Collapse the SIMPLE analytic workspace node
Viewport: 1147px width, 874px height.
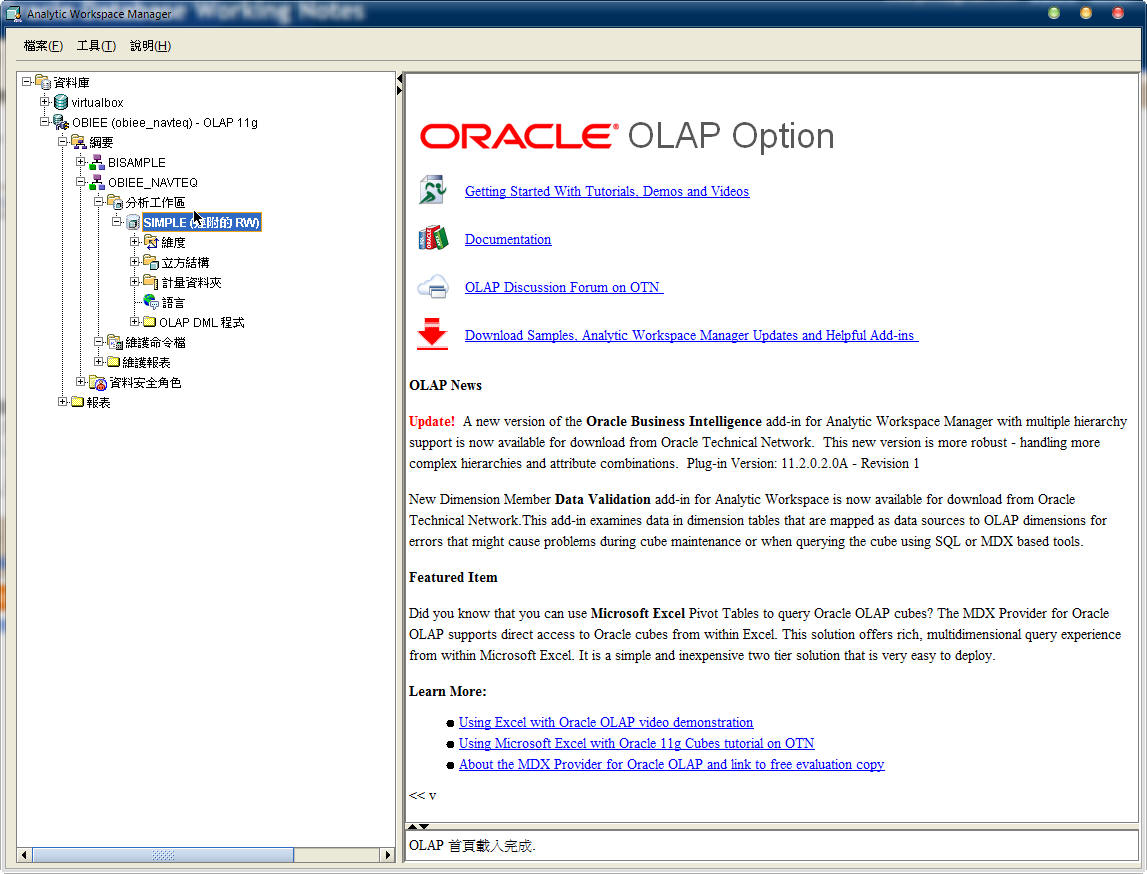click(x=116, y=221)
